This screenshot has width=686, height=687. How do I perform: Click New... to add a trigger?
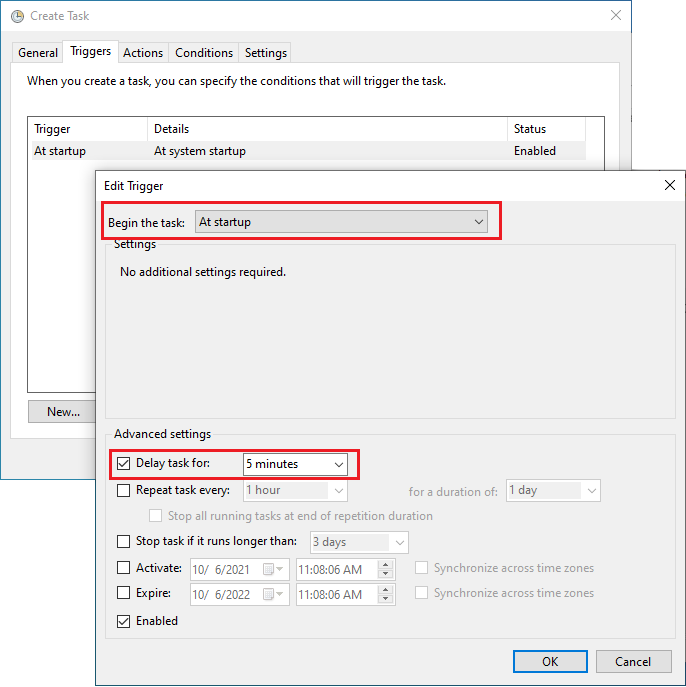tap(63, 411)
